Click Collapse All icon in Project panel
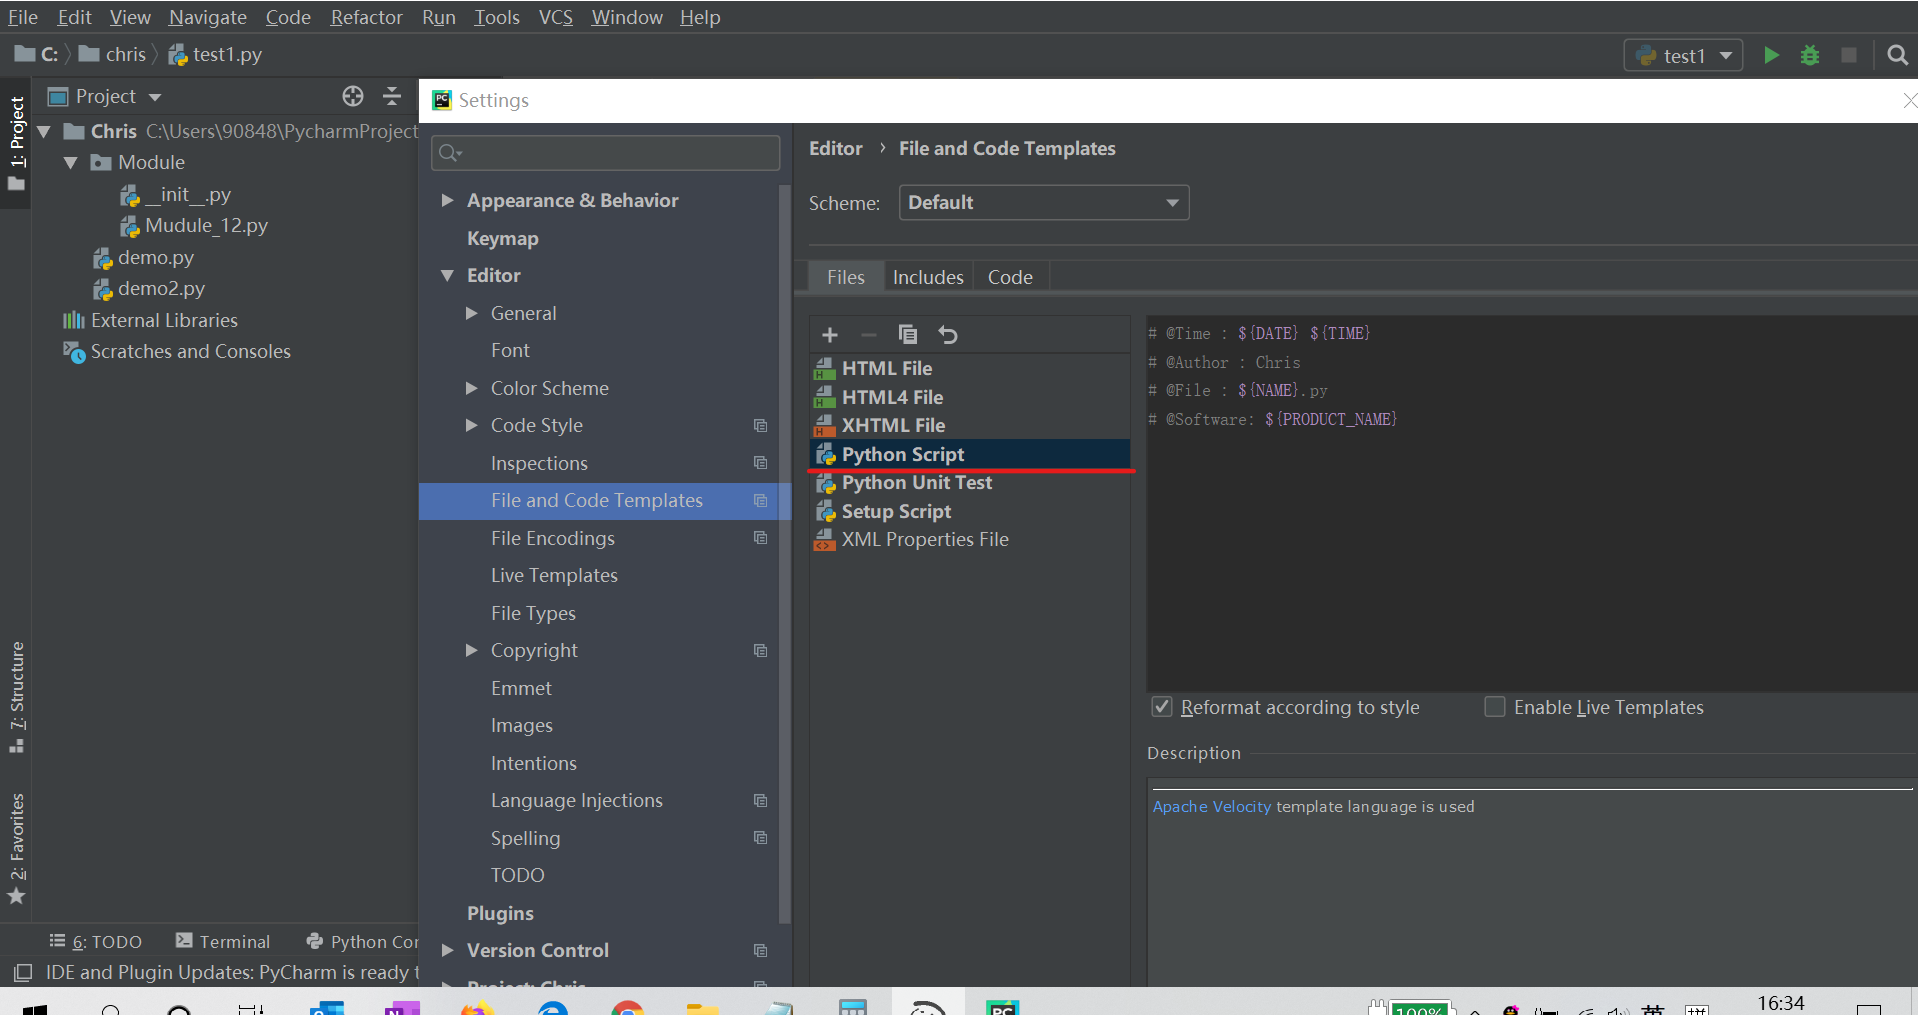The width and height of the screenshot is (1918, 1015). 392,96
